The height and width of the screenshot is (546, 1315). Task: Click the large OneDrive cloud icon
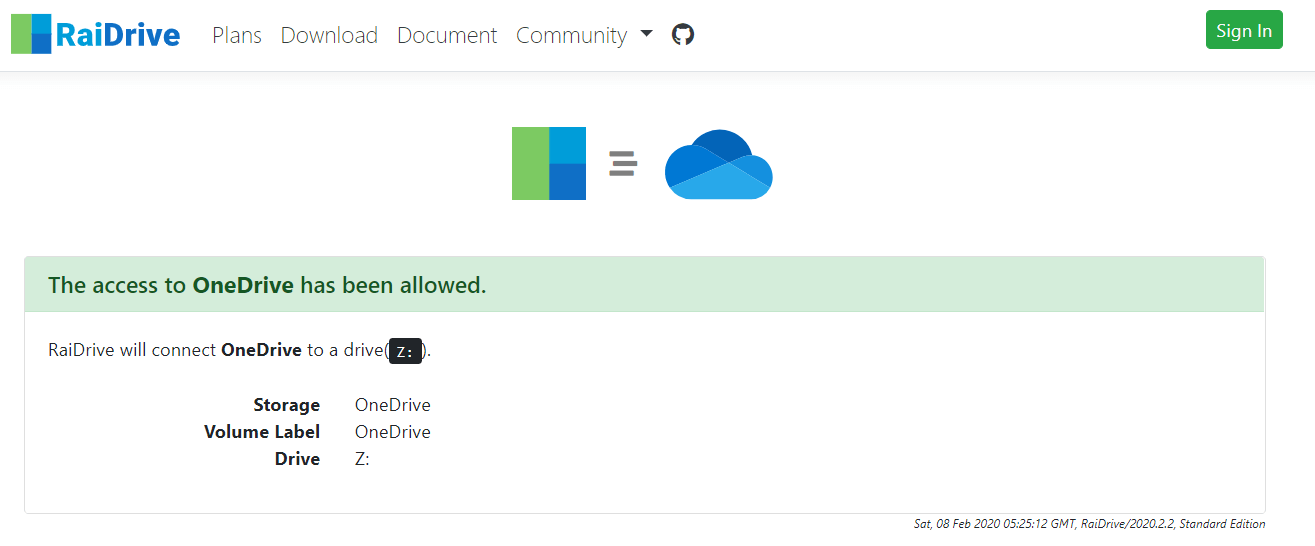[x=718, y=164]
